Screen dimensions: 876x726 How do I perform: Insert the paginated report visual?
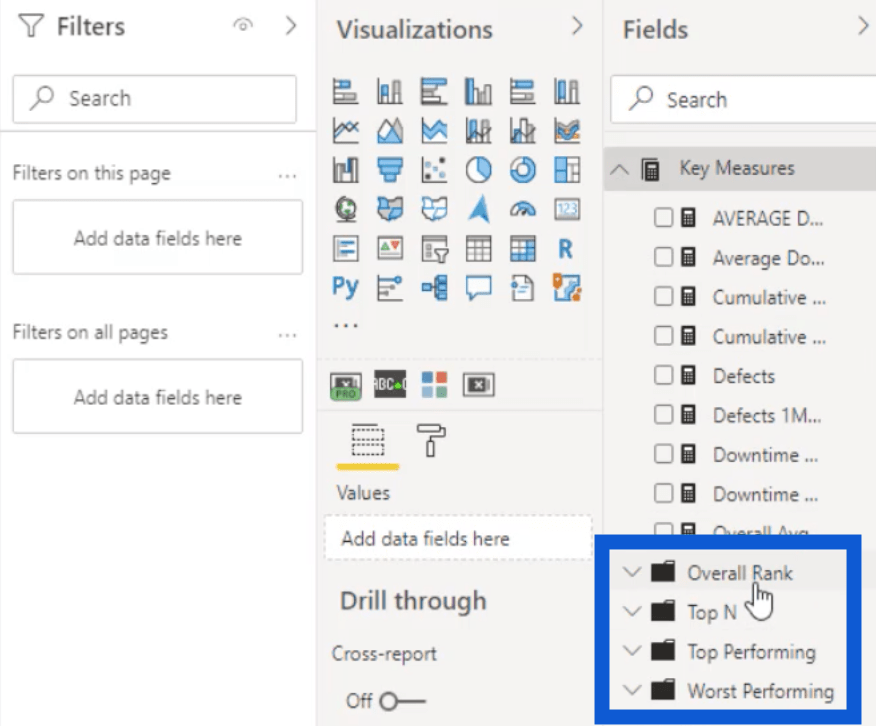click(522, 288)
